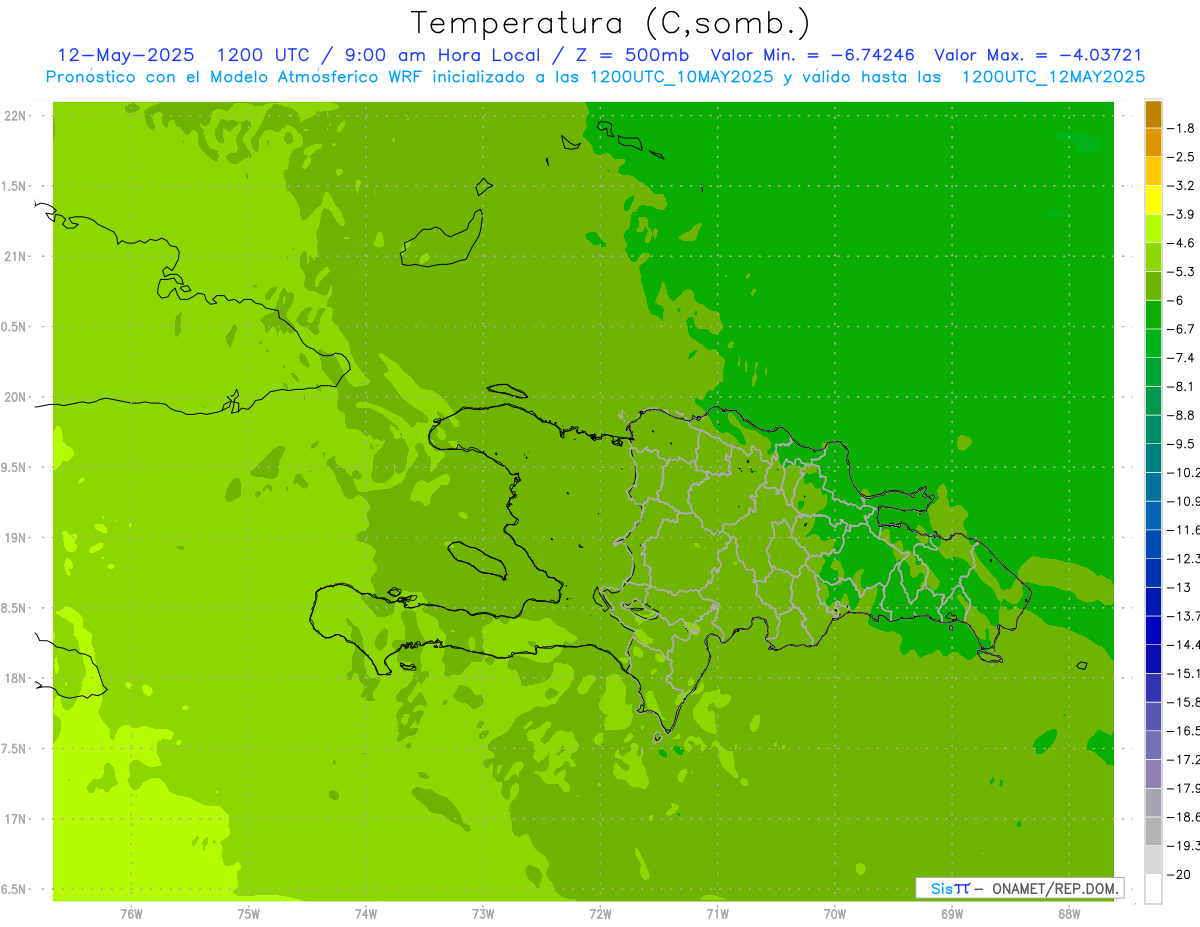Click the green swatch between -6 and -6.7
This screenshot has height=927, width=1200.
[x=1153, y=314]
